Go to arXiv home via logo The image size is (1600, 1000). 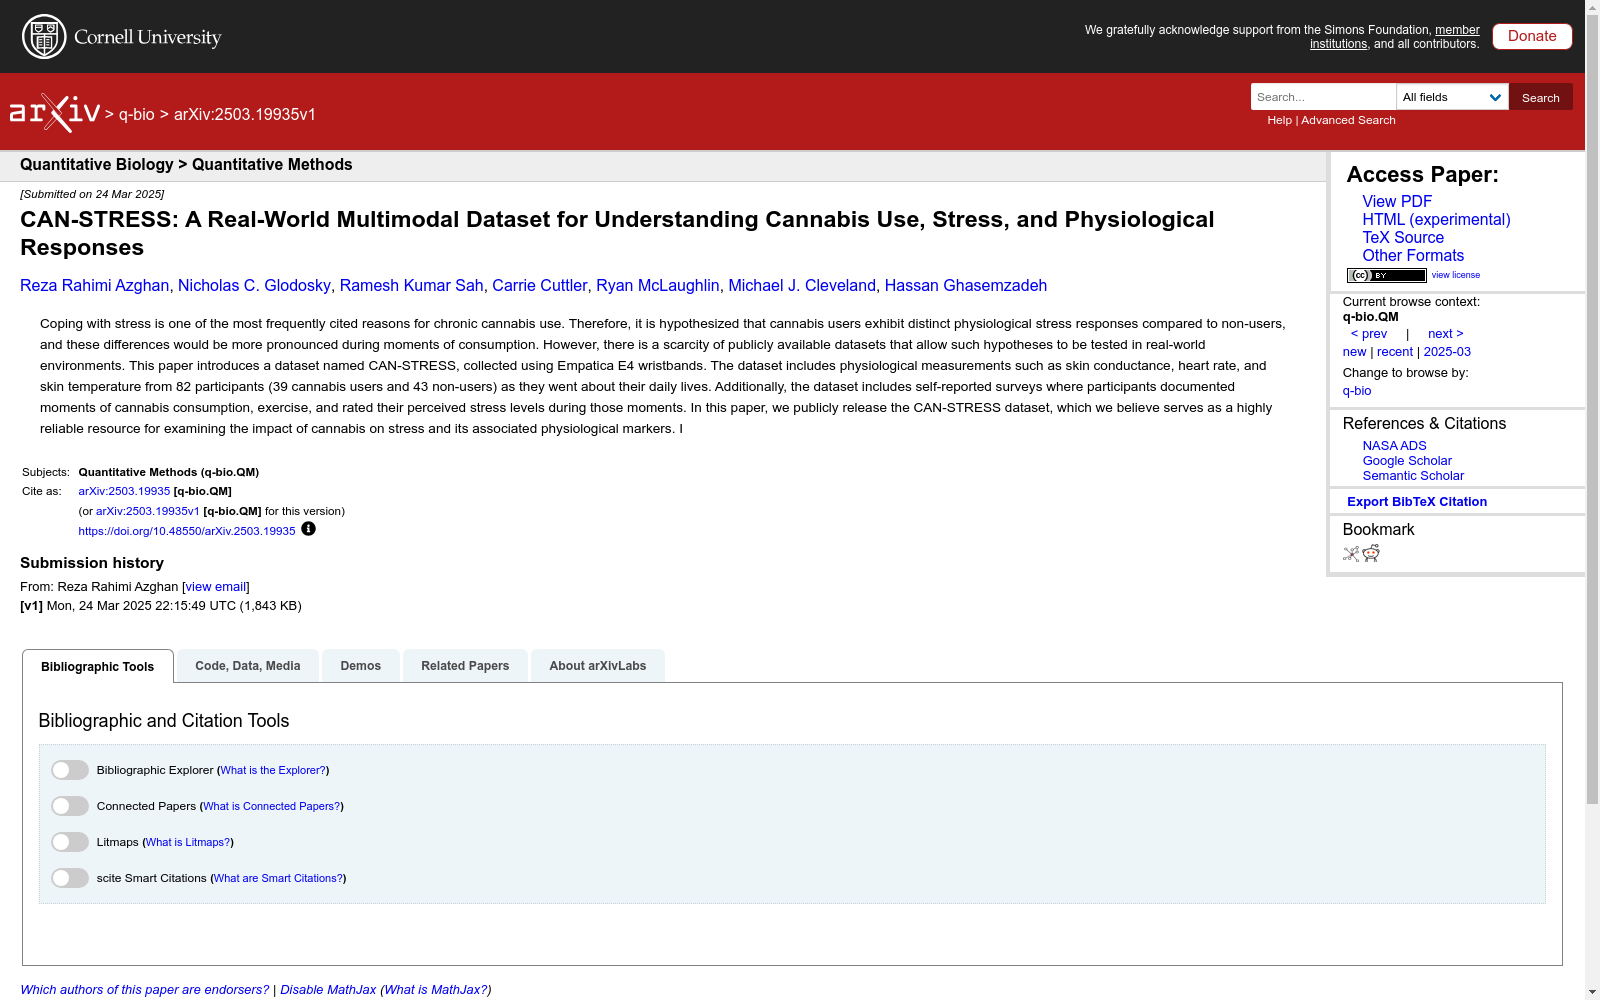click(x=55, y=113)
